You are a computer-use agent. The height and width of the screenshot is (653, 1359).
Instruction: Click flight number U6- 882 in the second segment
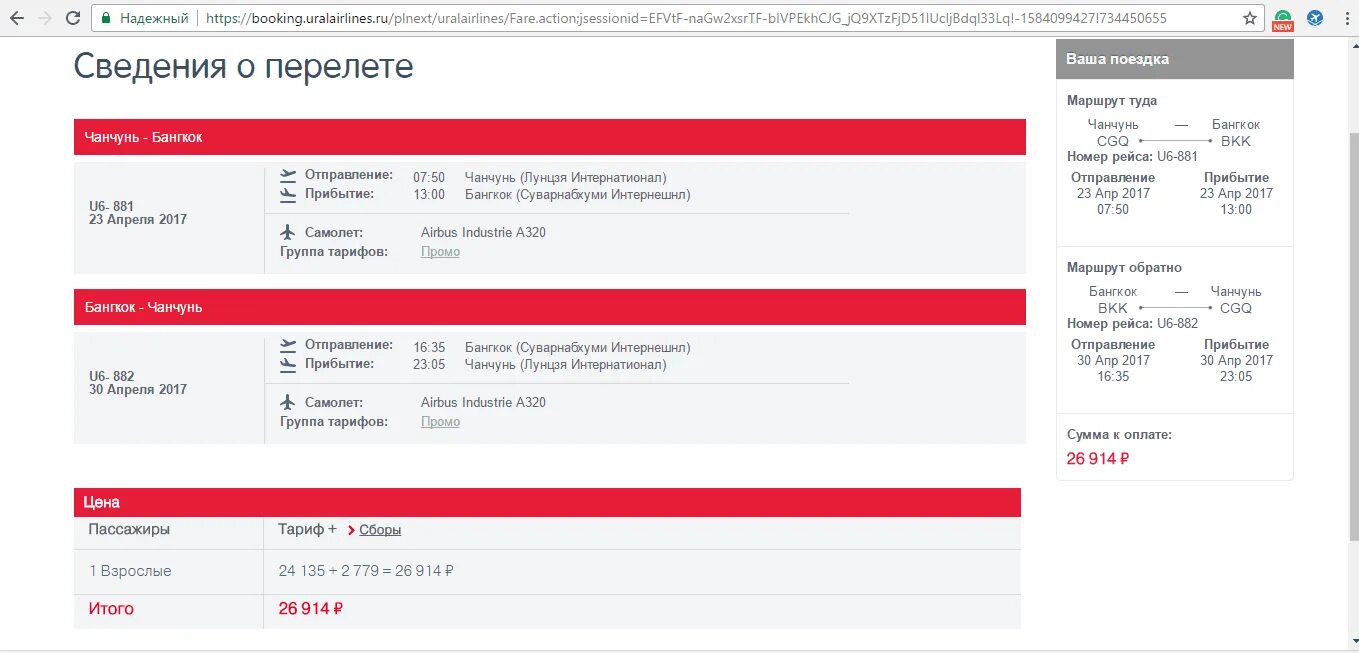(x=111, y=377)
